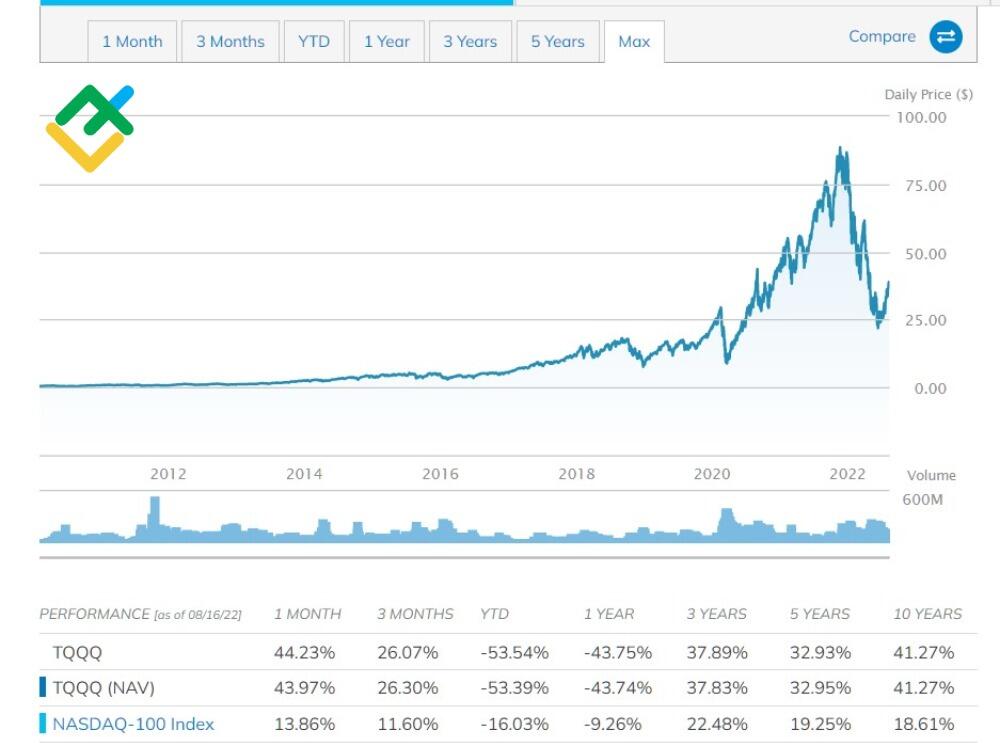Click the dark blue TQQQ (NAV) color marker
This screenshot has width=1000, height=743.
43,687
